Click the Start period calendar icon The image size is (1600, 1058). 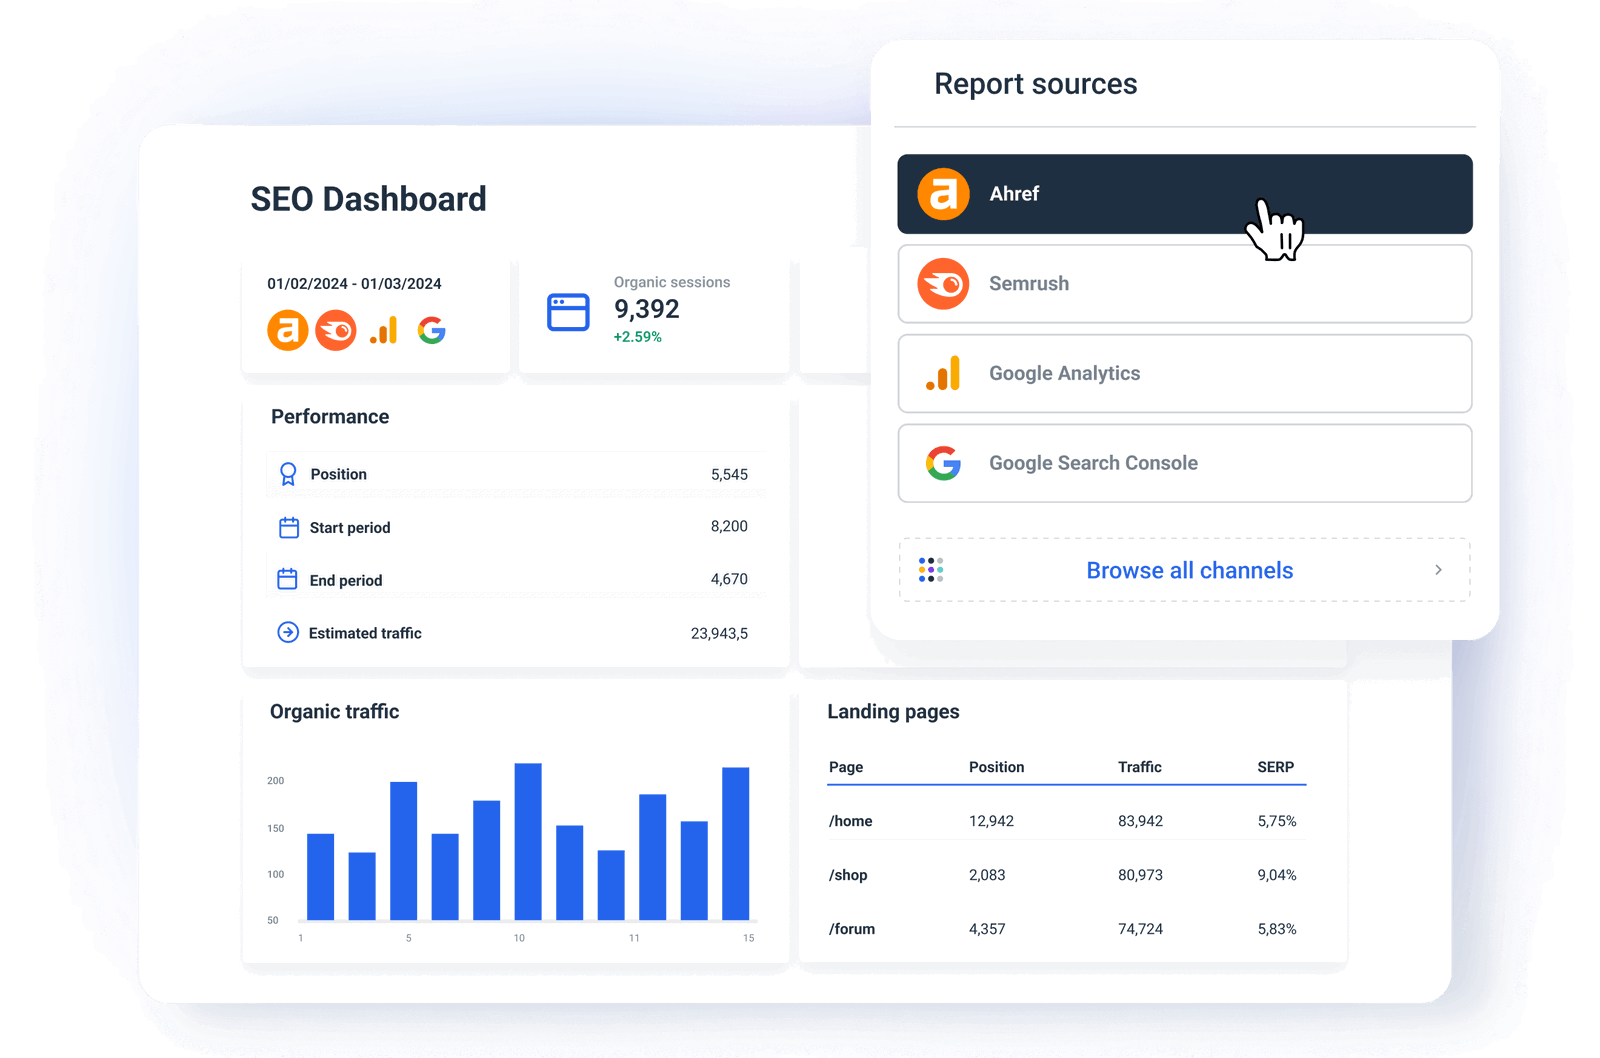(288, 527)
